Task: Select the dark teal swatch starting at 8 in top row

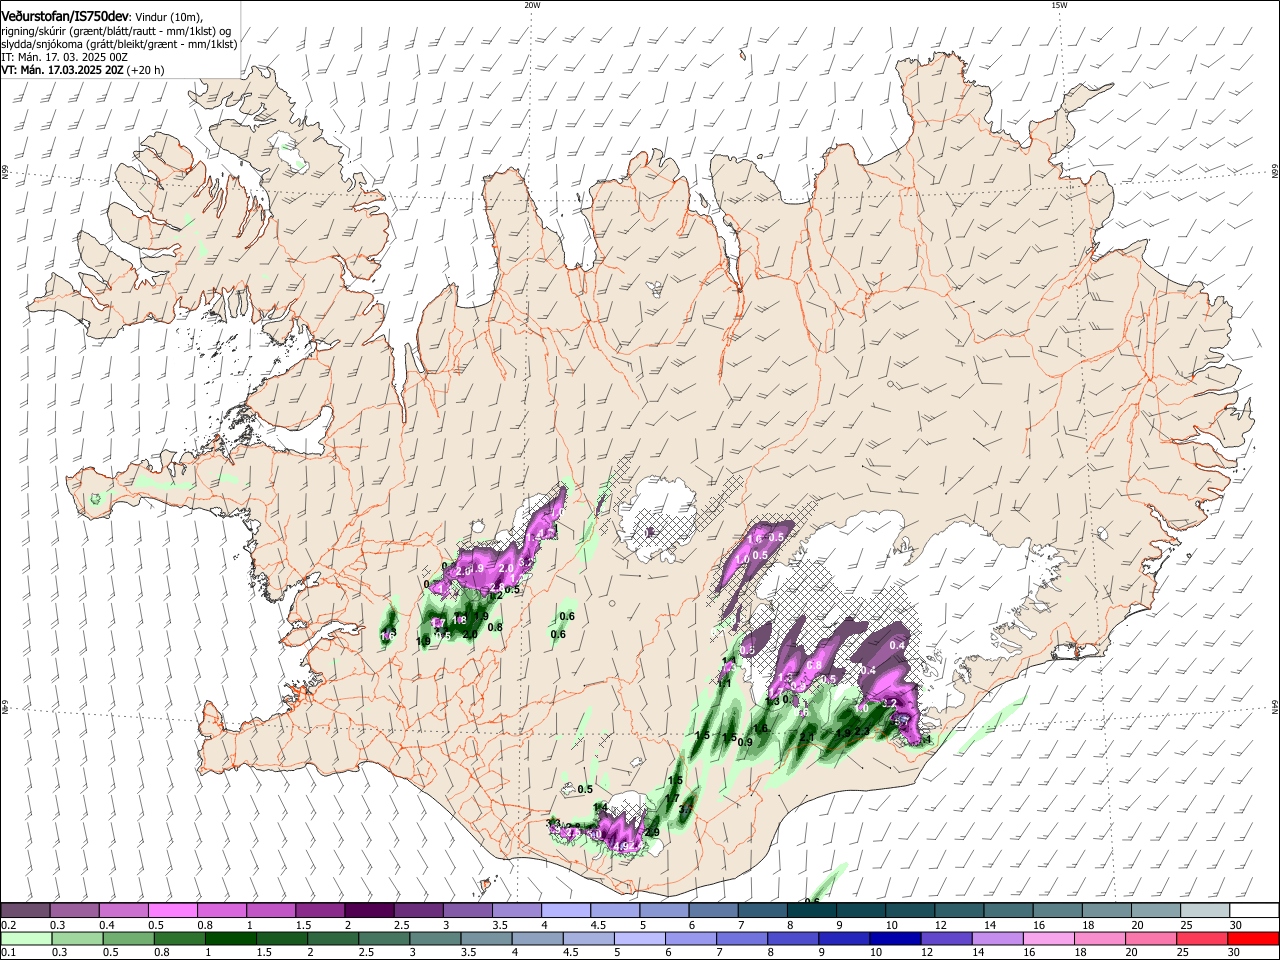Action: coord(812,910)
